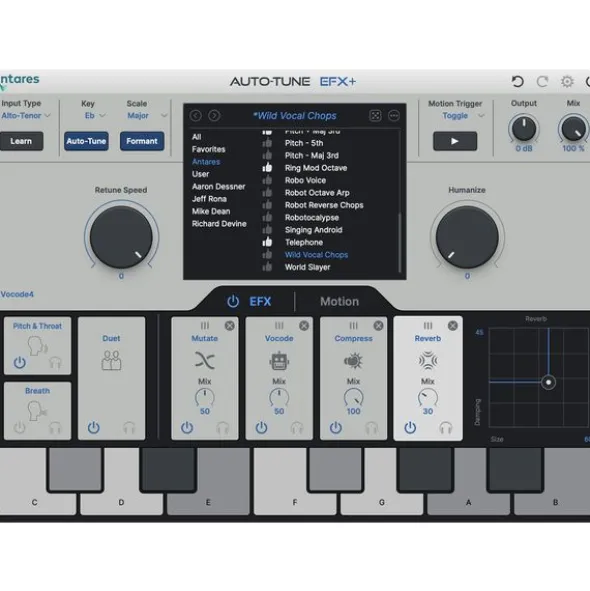The width and height of the screenshot is (590, 591).
Task: Grab the Mutate slot drag handle
Action: pos(205,325)
